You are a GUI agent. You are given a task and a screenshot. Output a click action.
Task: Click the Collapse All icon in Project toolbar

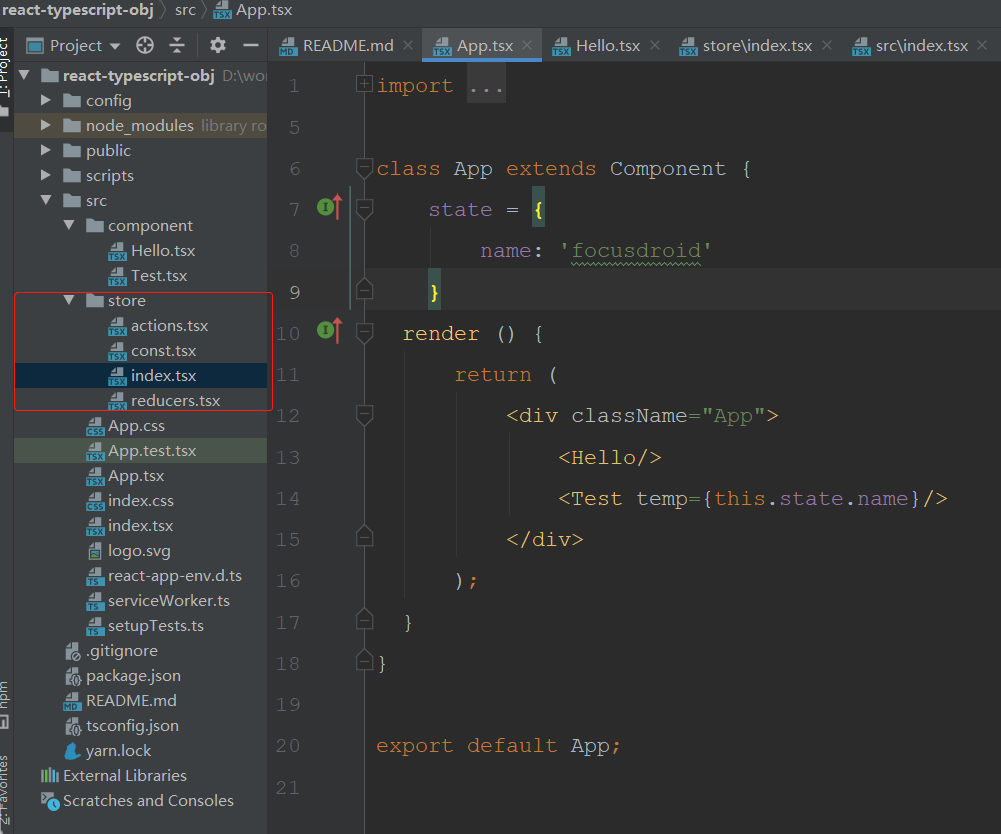[177, 45]
